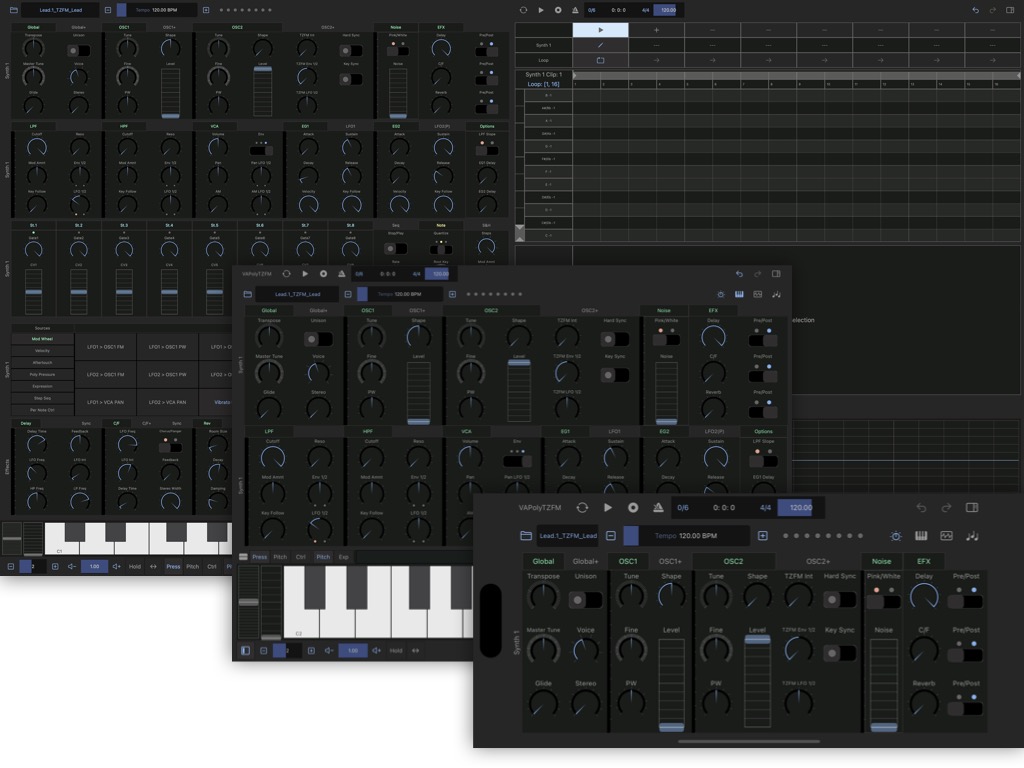Start playback in the frontmost window
This screenshot has width=1024, height=768.
tap(608, 507)
